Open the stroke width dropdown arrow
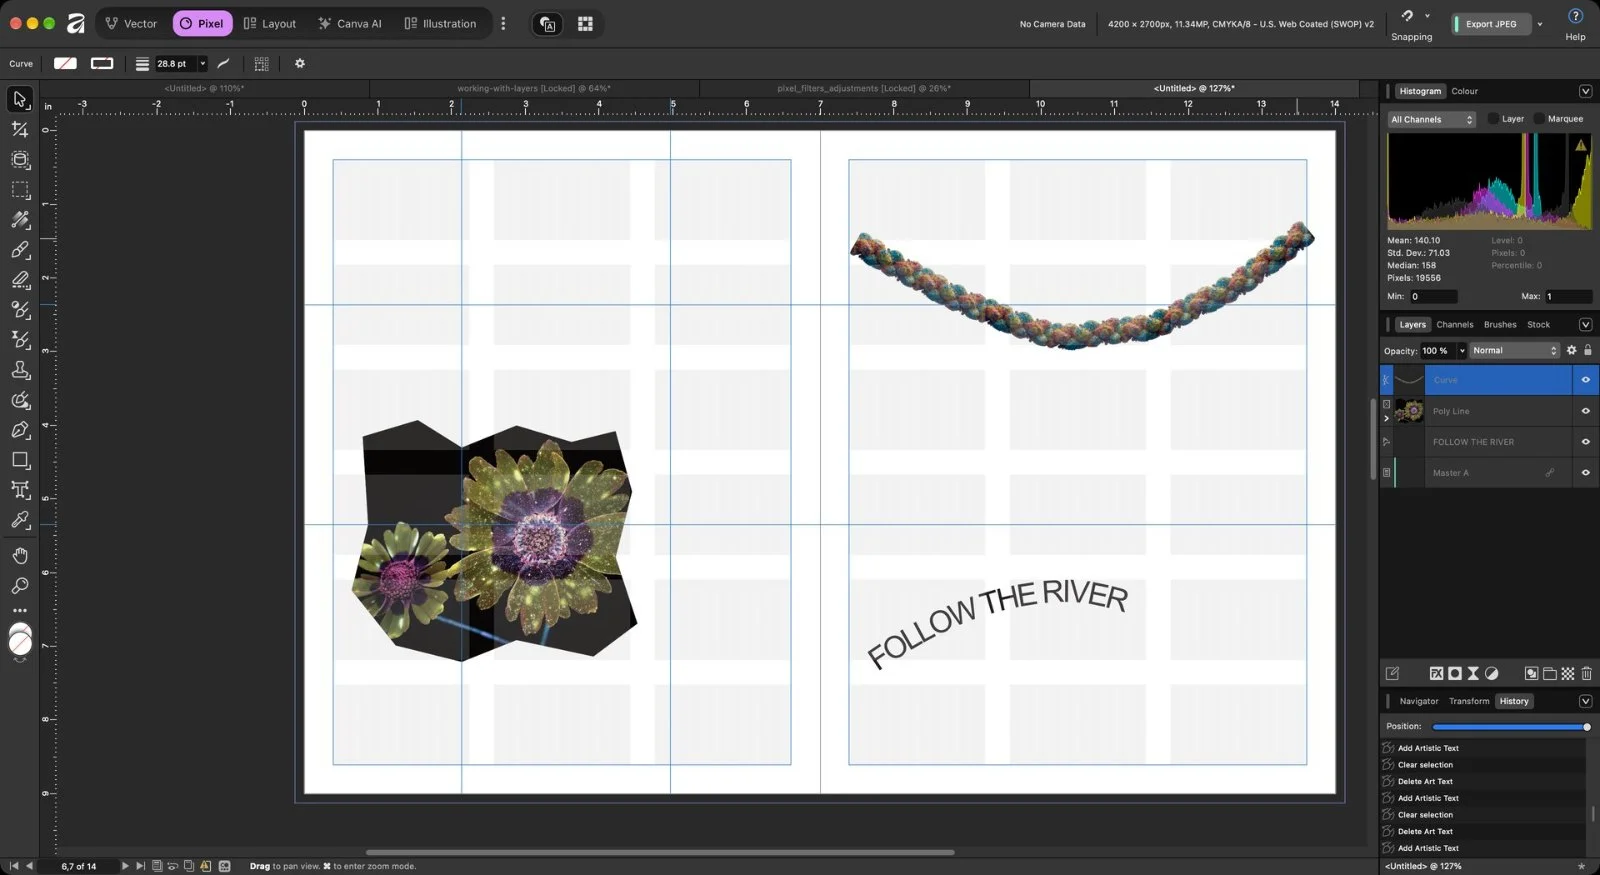Viewport: 1600px width, 875px height. (202, 63)
